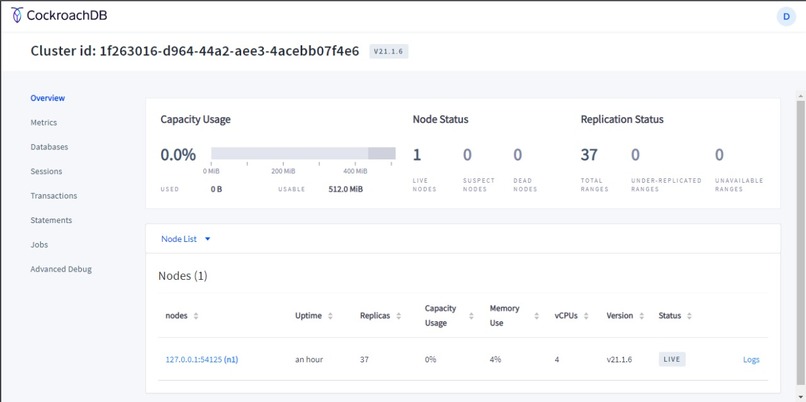The image size is (806, 402).
Task: Select the Cluster id text
Action: (195, 51)
